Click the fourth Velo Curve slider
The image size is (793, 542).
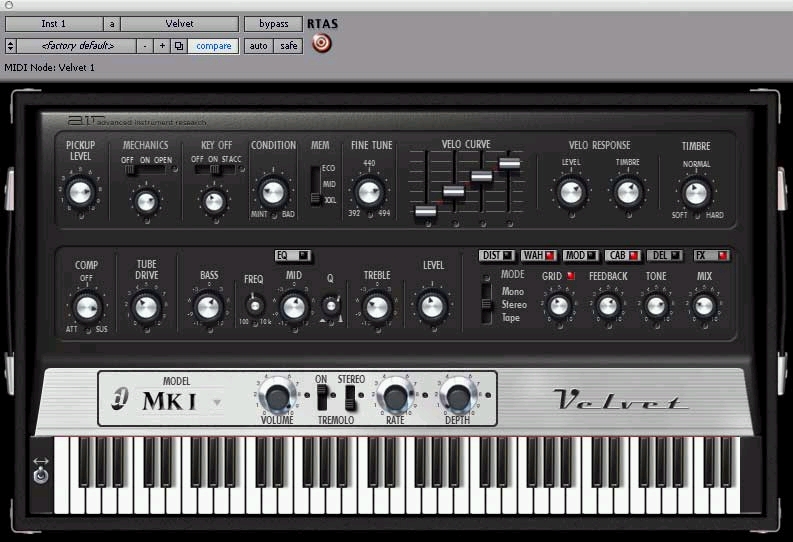509,163
